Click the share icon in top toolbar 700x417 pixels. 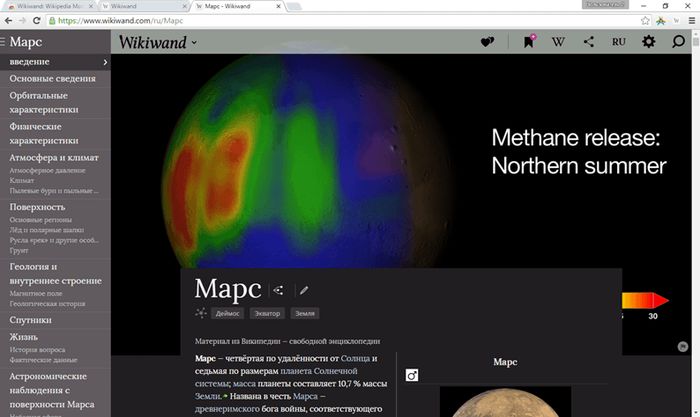588,42
